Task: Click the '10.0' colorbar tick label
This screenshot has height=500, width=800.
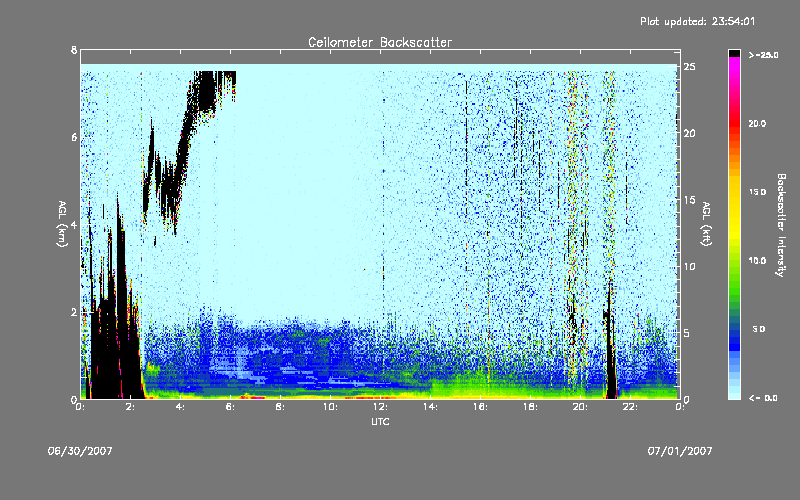Action: tap(757, 261)
